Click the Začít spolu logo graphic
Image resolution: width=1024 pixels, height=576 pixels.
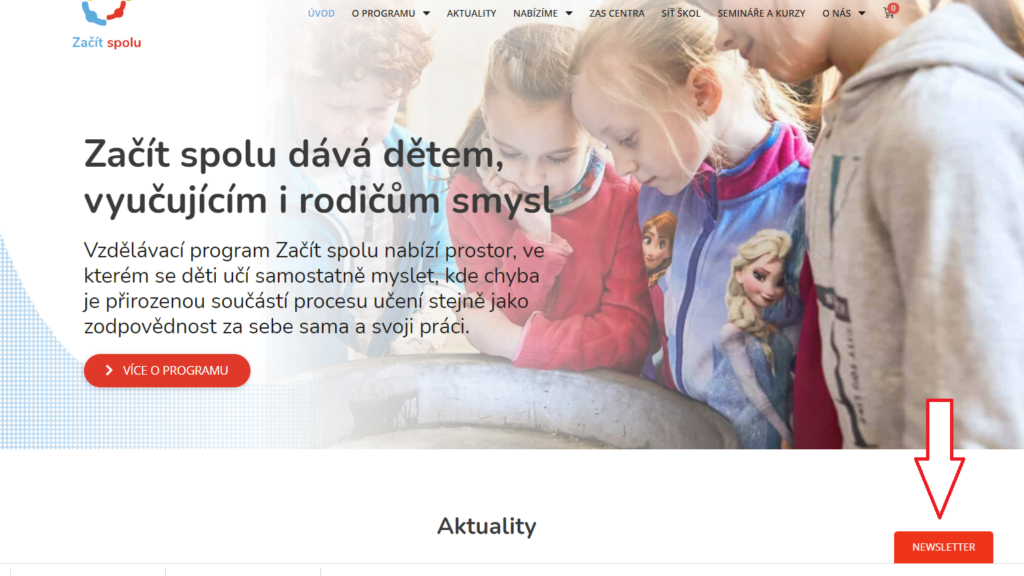pyautogui.click(x=106, y=12)
